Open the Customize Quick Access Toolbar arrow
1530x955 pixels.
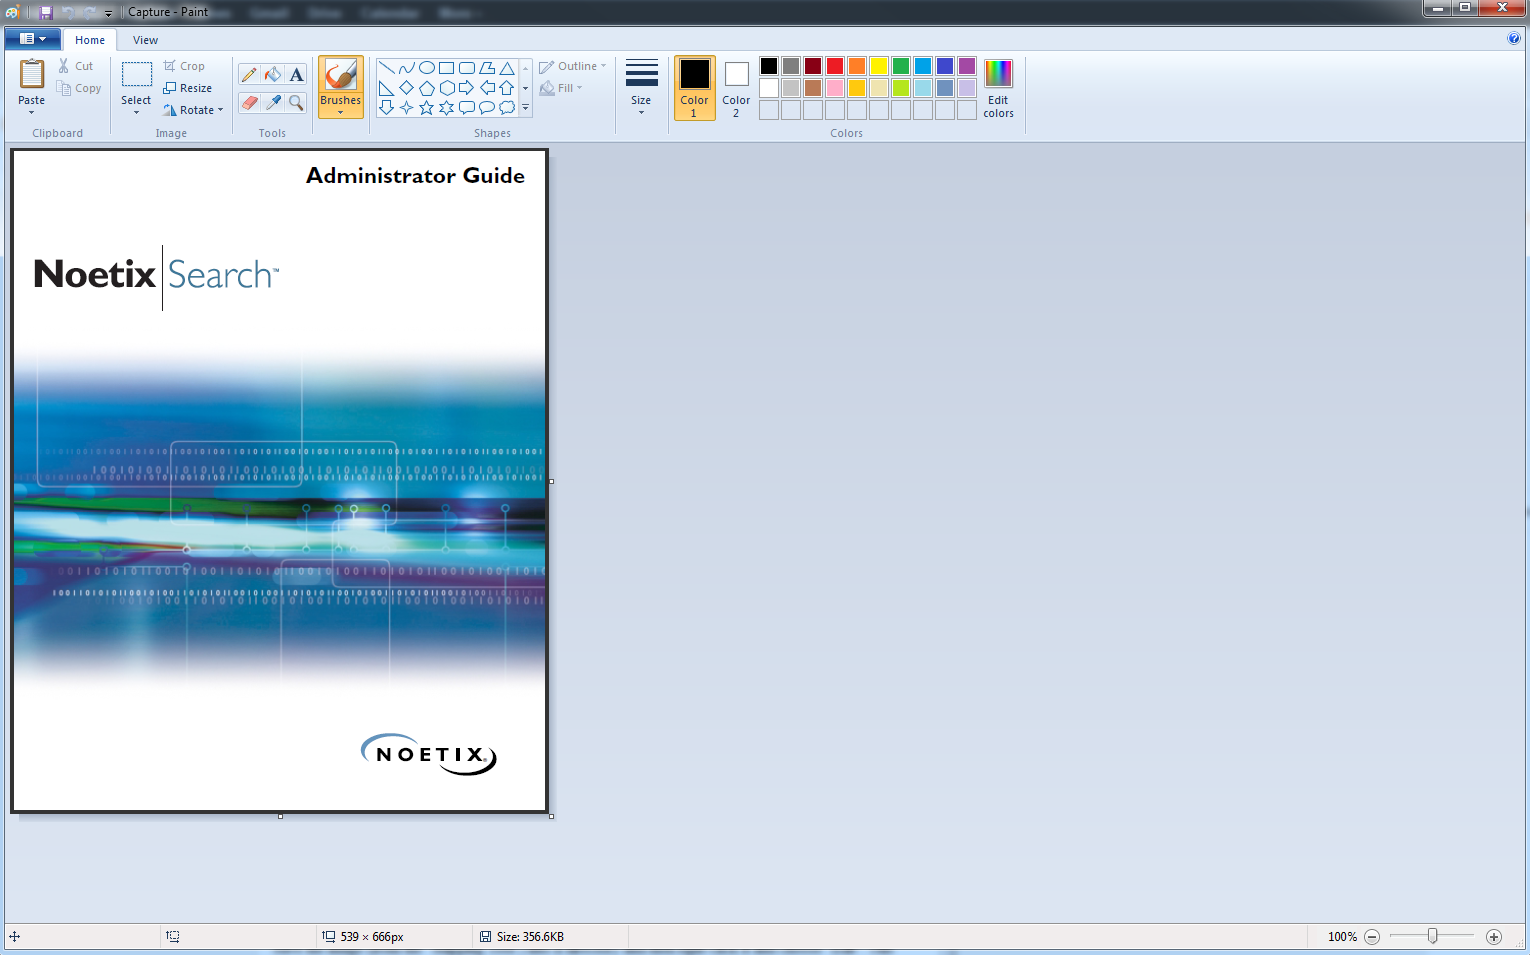coord(108,13)
